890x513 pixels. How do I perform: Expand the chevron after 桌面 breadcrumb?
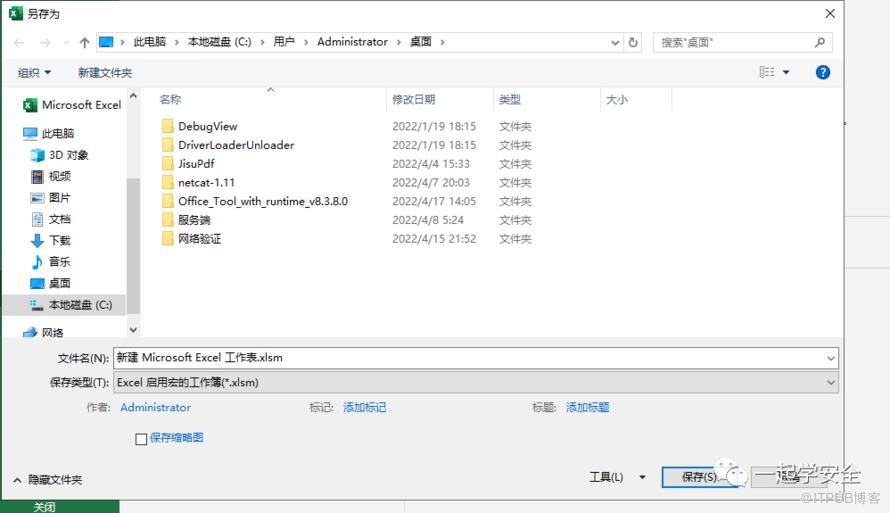(442, 43)
